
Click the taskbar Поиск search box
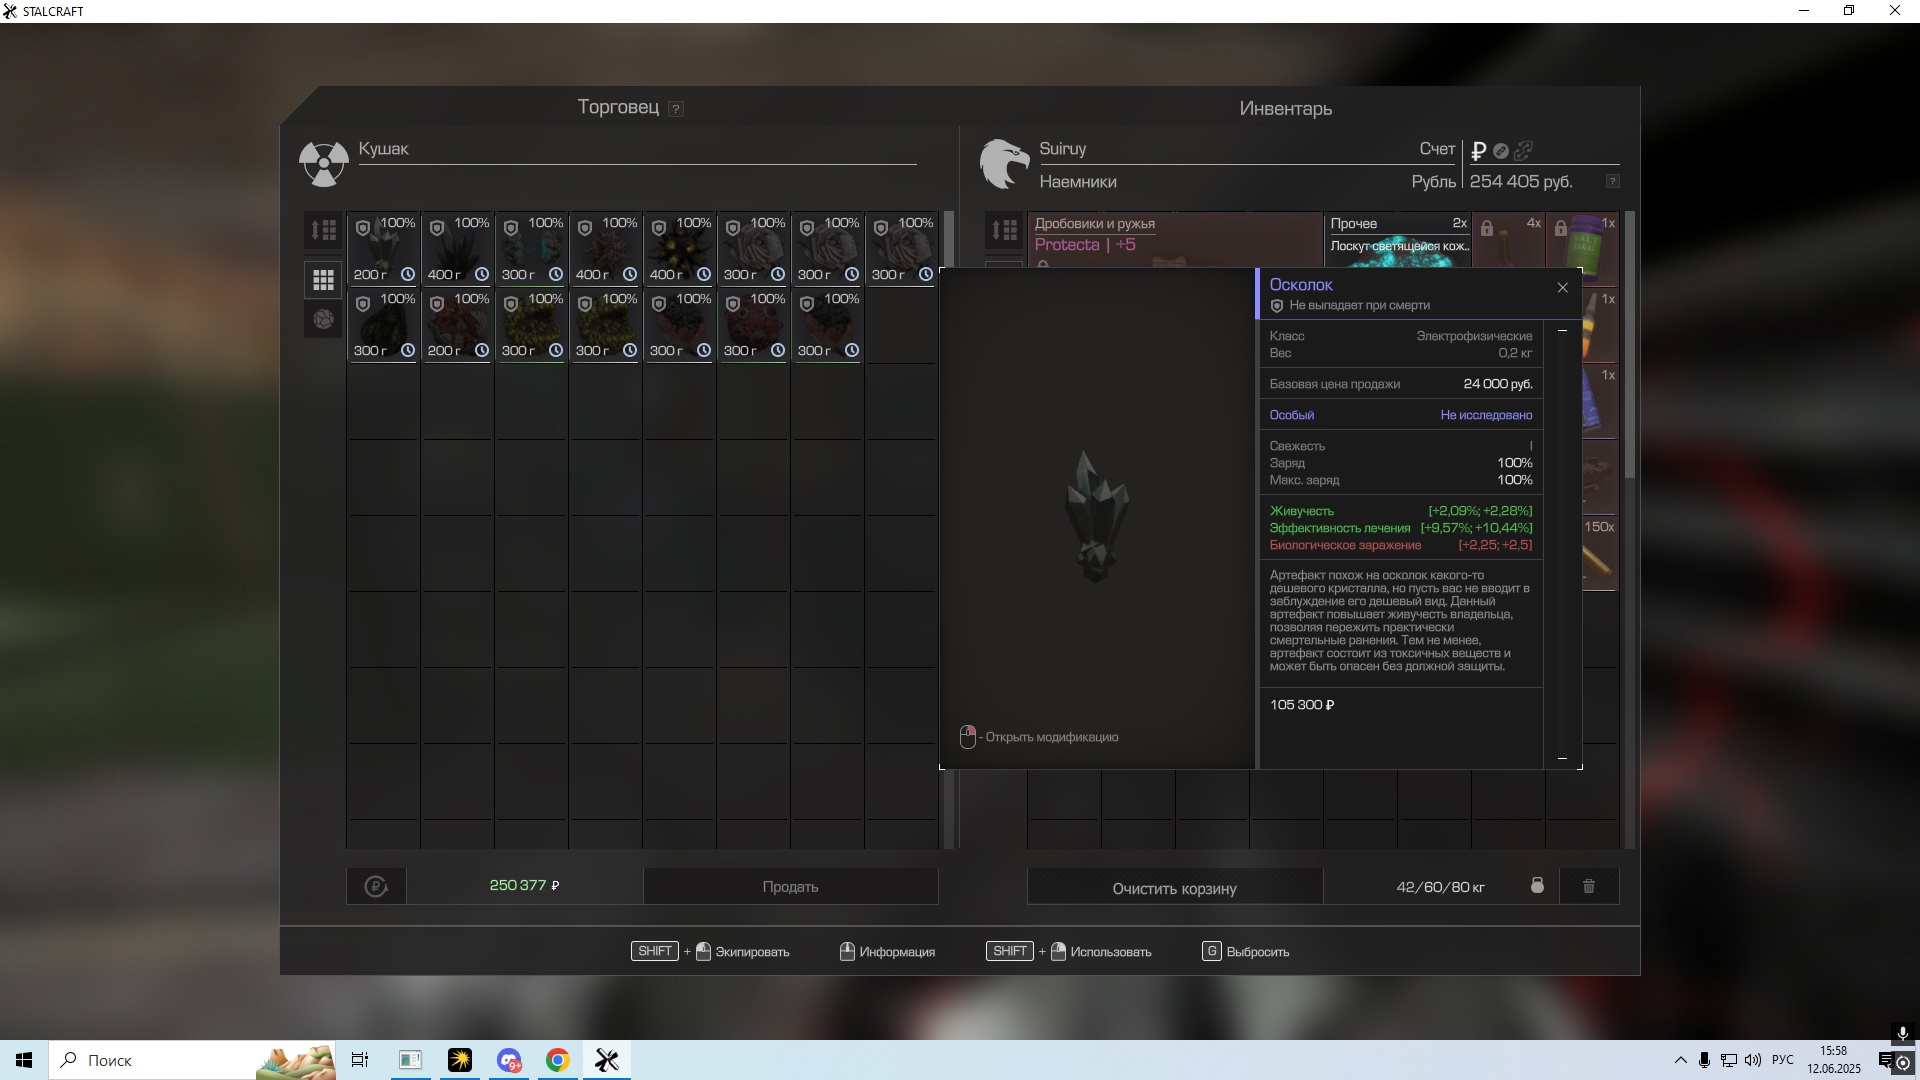192,1060
